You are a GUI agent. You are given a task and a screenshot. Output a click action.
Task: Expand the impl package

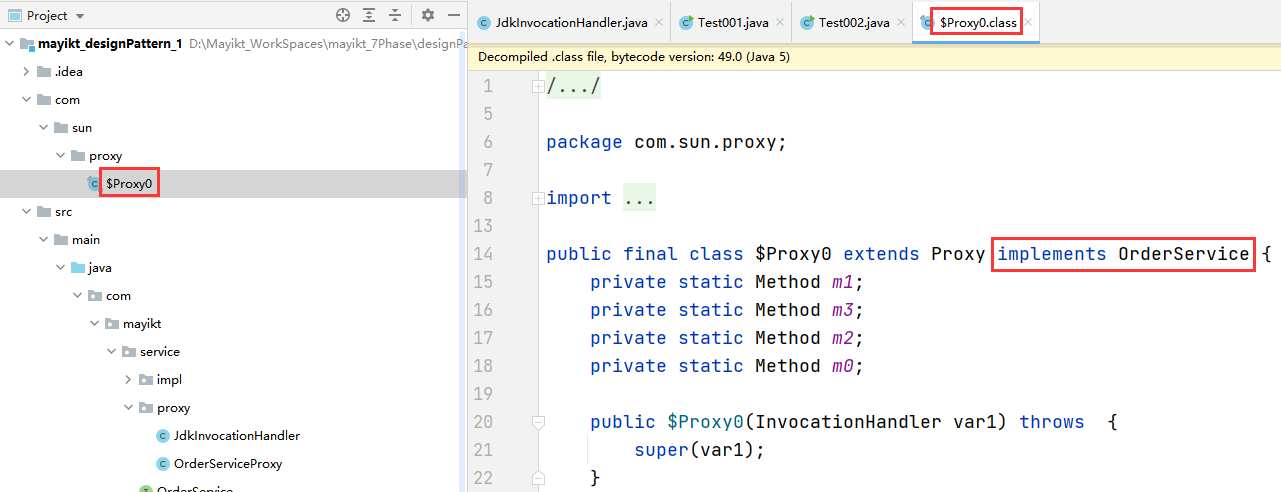point(128,380)
